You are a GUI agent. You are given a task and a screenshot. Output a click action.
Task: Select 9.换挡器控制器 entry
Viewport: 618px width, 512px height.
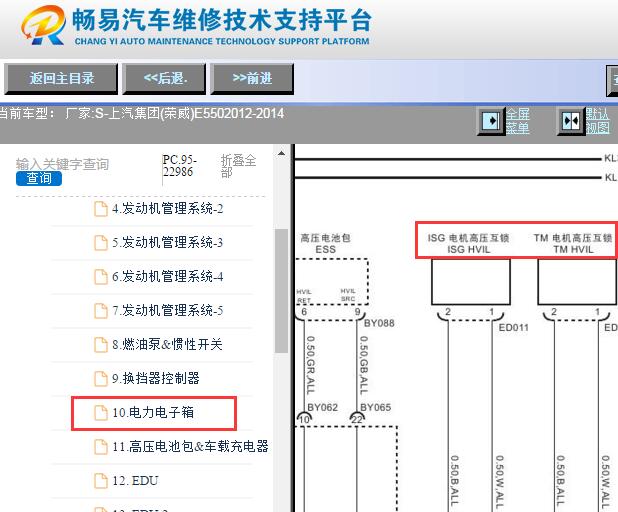(x=156, y=378)
